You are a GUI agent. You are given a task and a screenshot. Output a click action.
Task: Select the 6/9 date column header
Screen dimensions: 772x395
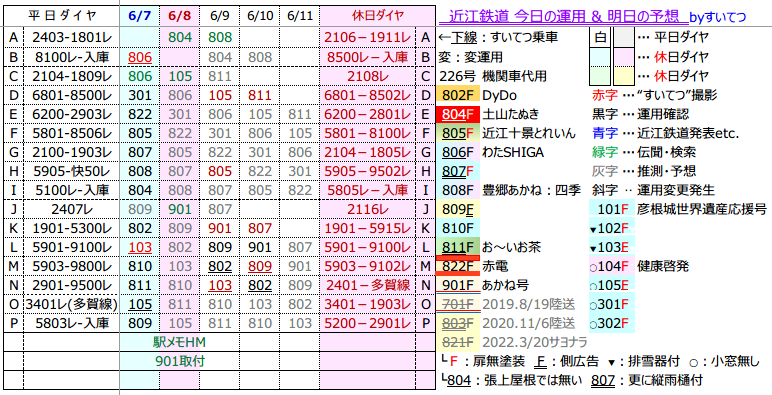pos(220,16)
